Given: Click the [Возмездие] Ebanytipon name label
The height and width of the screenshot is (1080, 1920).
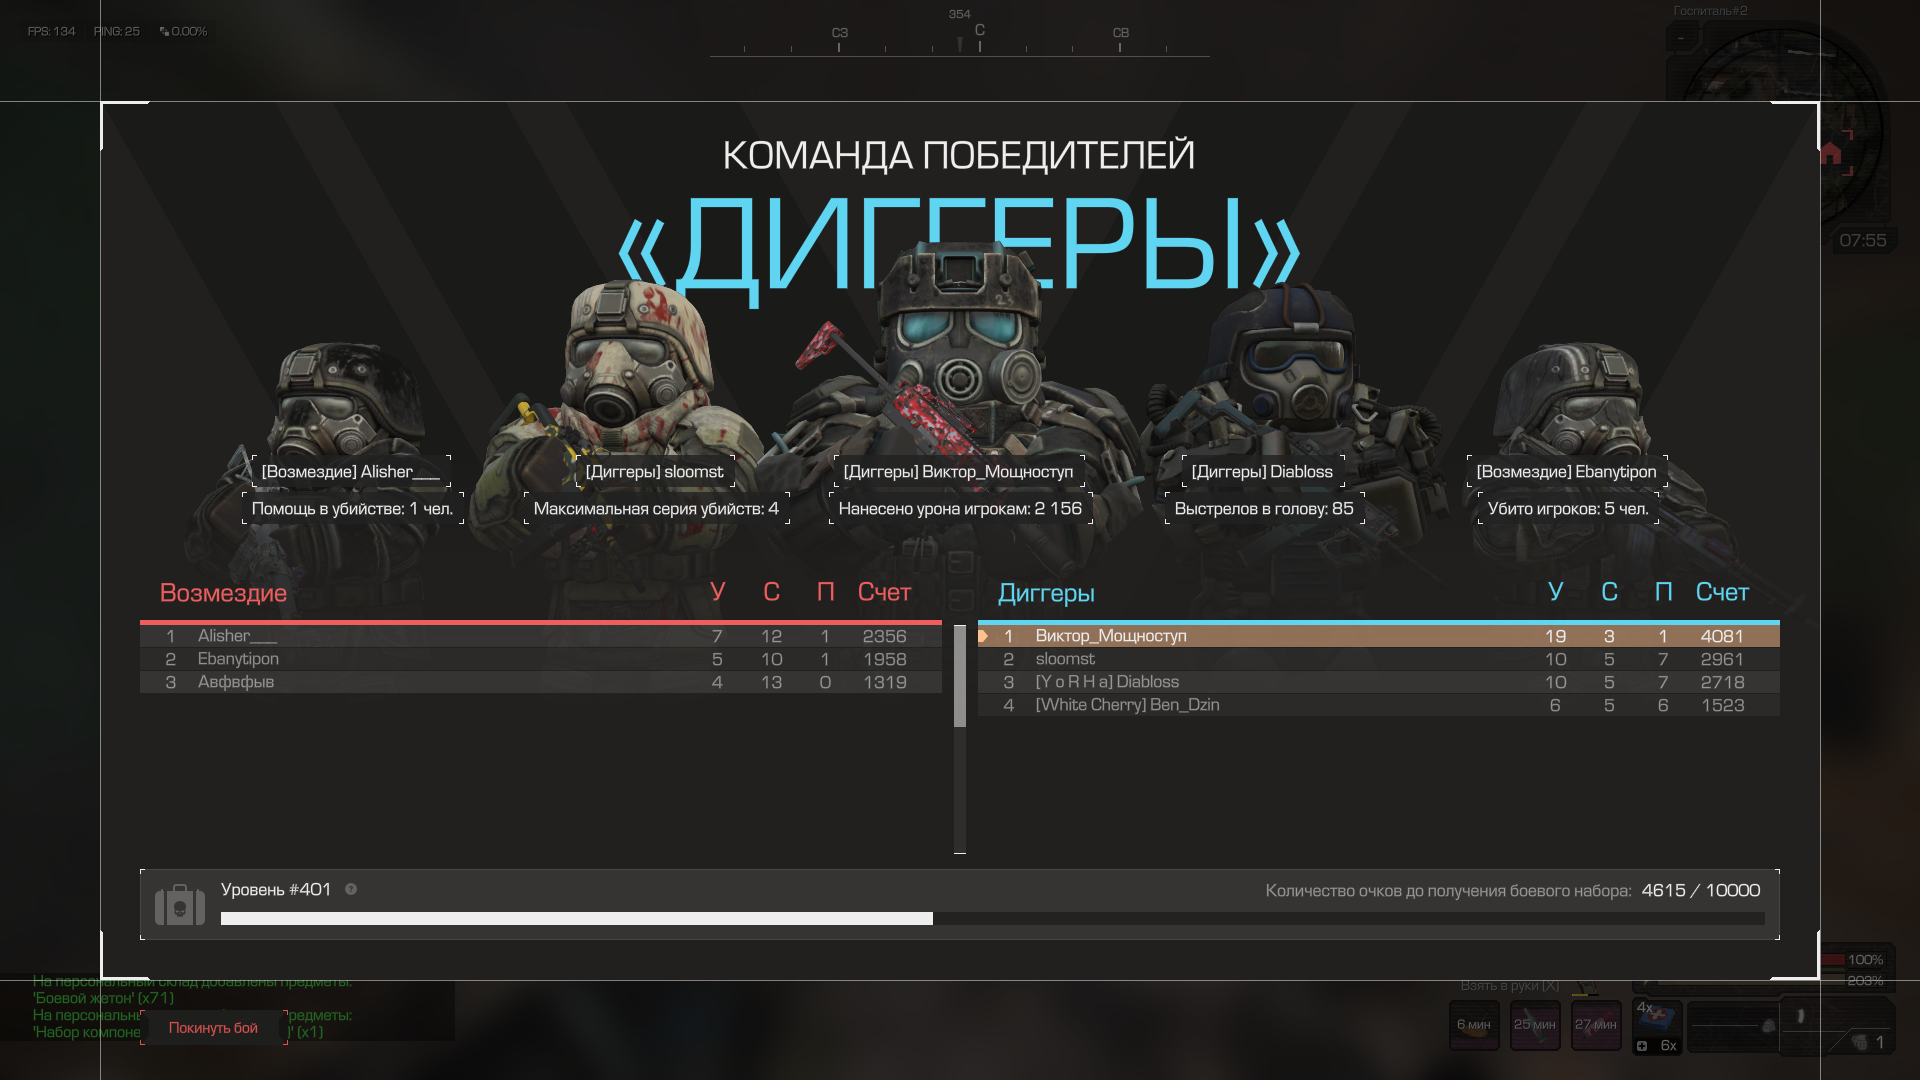Looking at the screenshot, I should 1566,472.
